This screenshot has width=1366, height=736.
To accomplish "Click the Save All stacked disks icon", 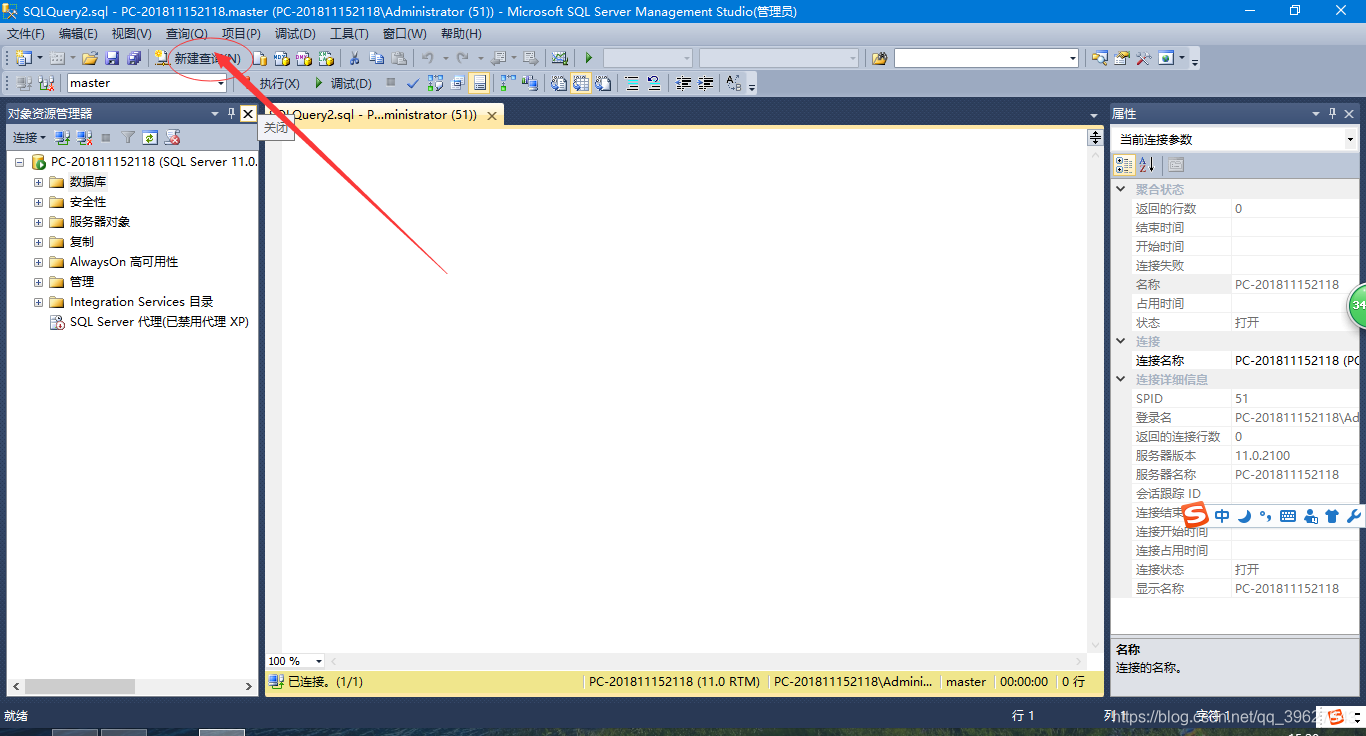I will point(133,58).
